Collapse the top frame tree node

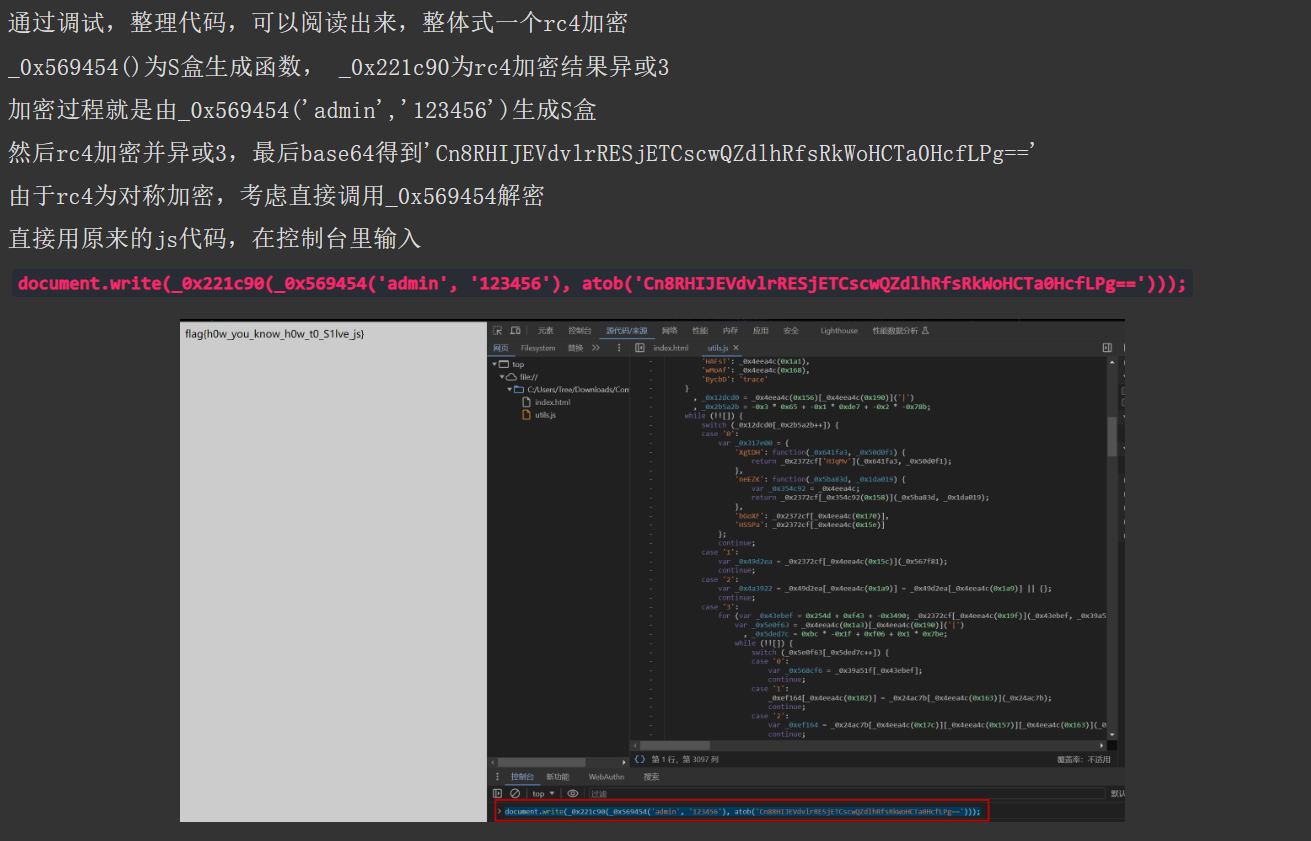click(x=493, y=364)
